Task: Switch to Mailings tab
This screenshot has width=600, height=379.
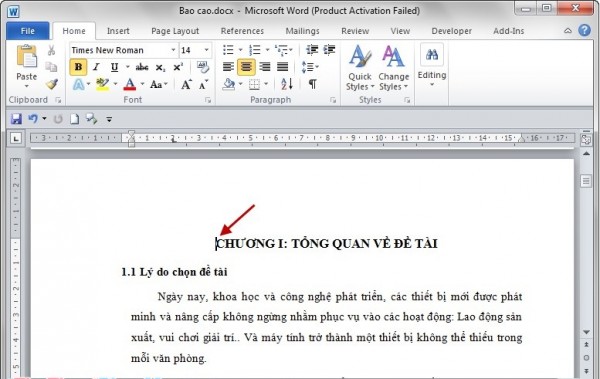Action: 302,31
